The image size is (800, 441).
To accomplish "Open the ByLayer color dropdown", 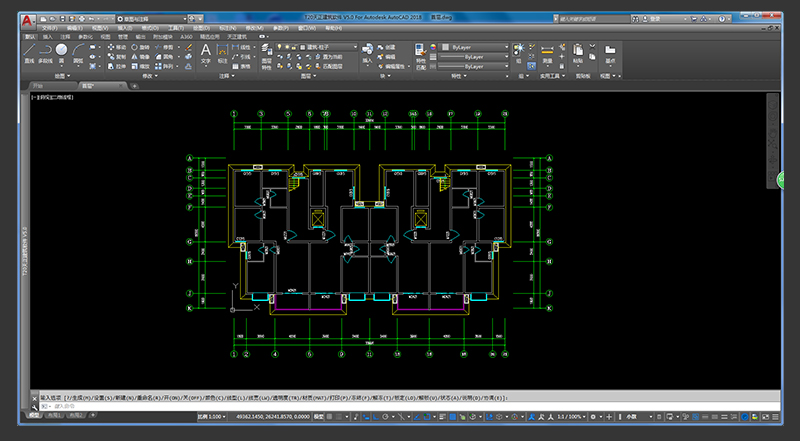I will coord(475,47).
